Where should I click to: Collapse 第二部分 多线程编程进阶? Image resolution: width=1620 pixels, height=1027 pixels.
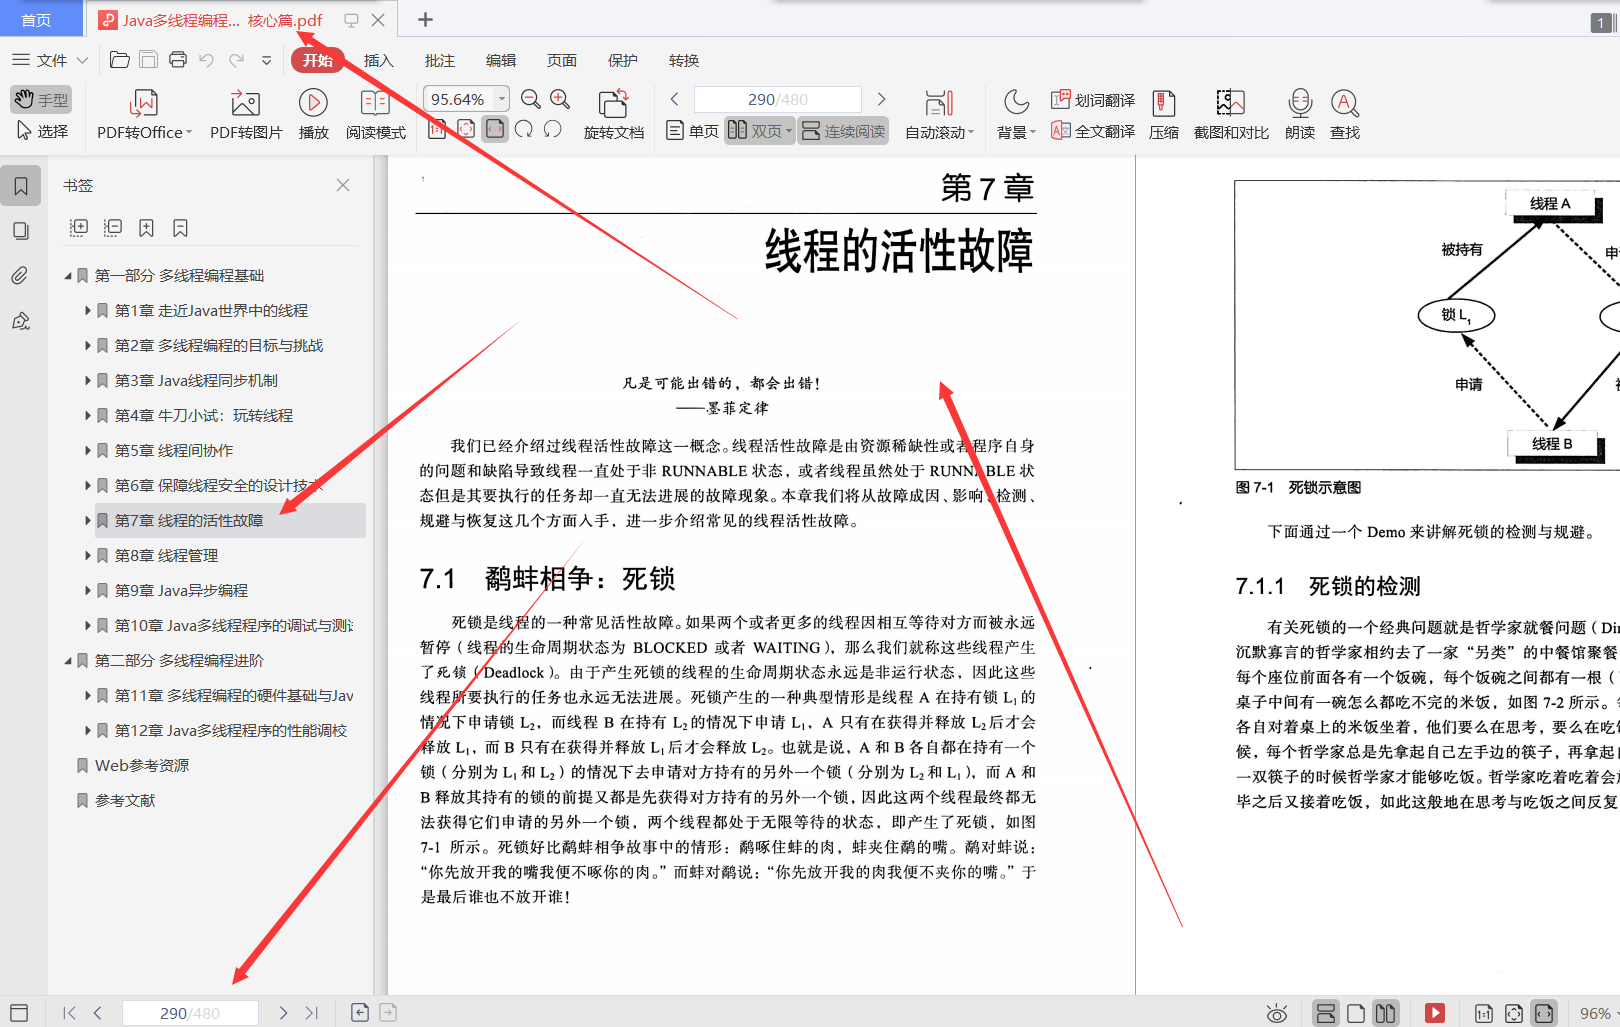(68, 660)
